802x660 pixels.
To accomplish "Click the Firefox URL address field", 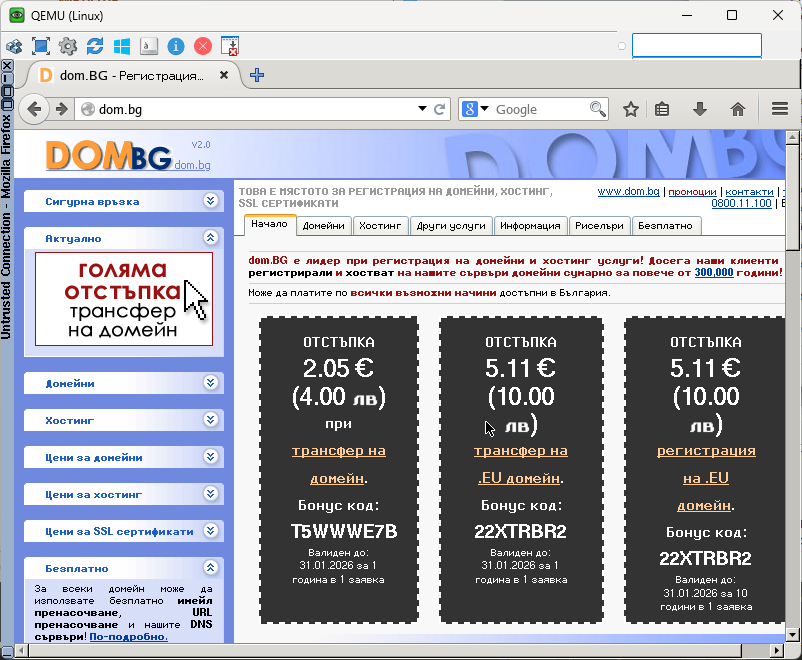I will [256, 109].
